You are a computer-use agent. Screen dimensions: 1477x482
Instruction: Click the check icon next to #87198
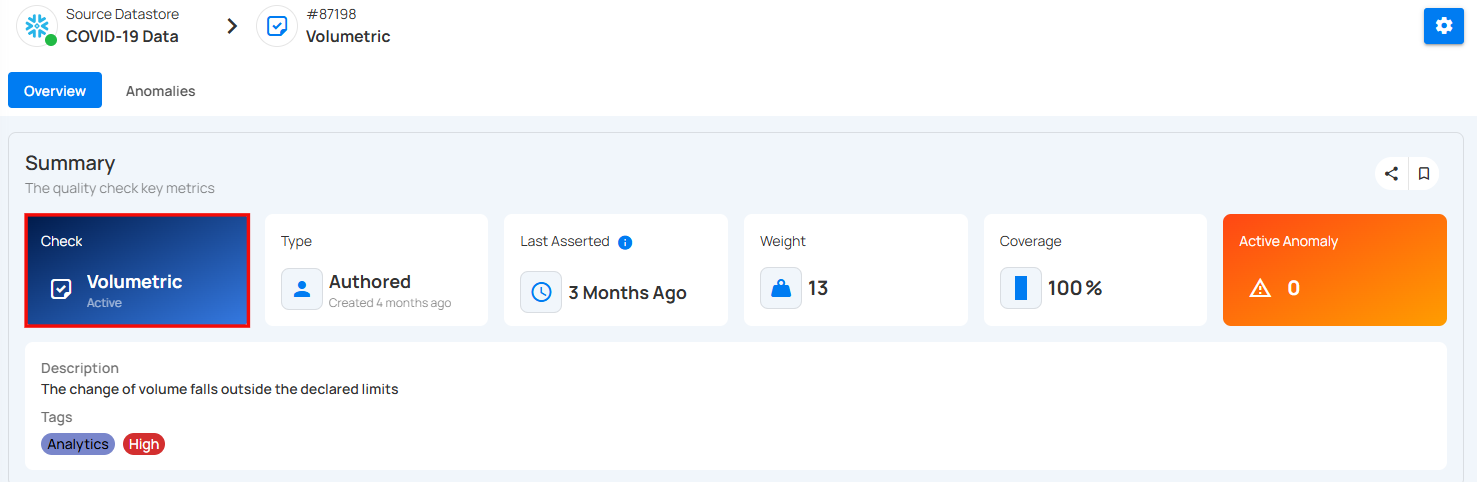point(277,26)
